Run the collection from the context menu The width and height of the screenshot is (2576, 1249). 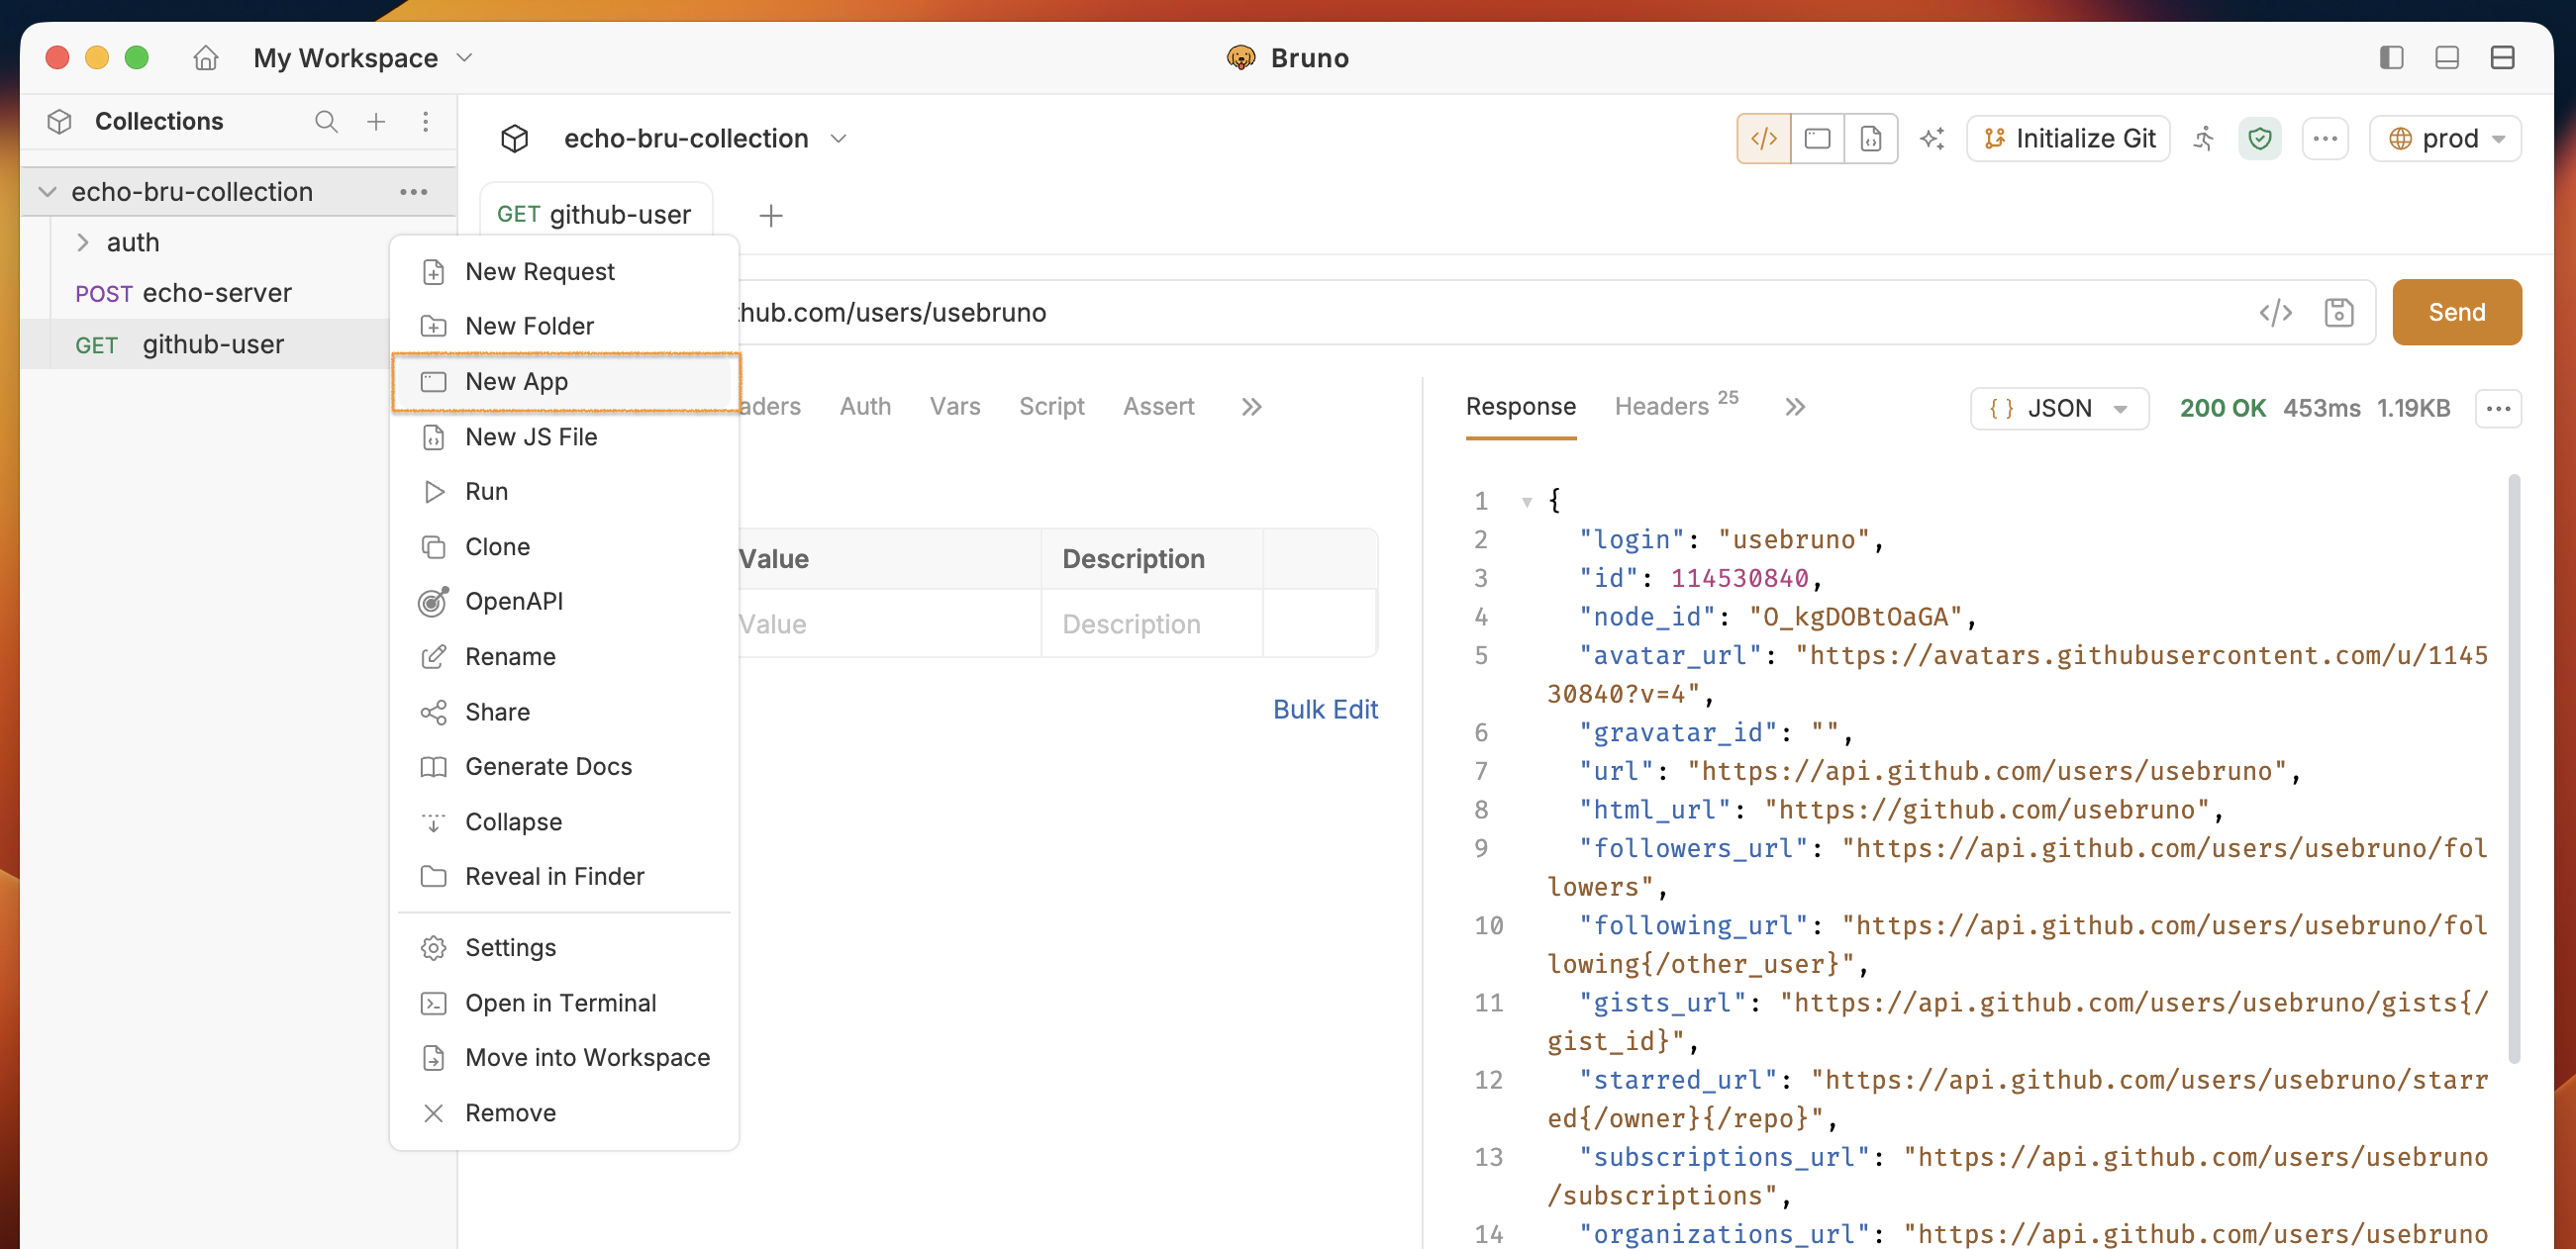click(565, 492)
